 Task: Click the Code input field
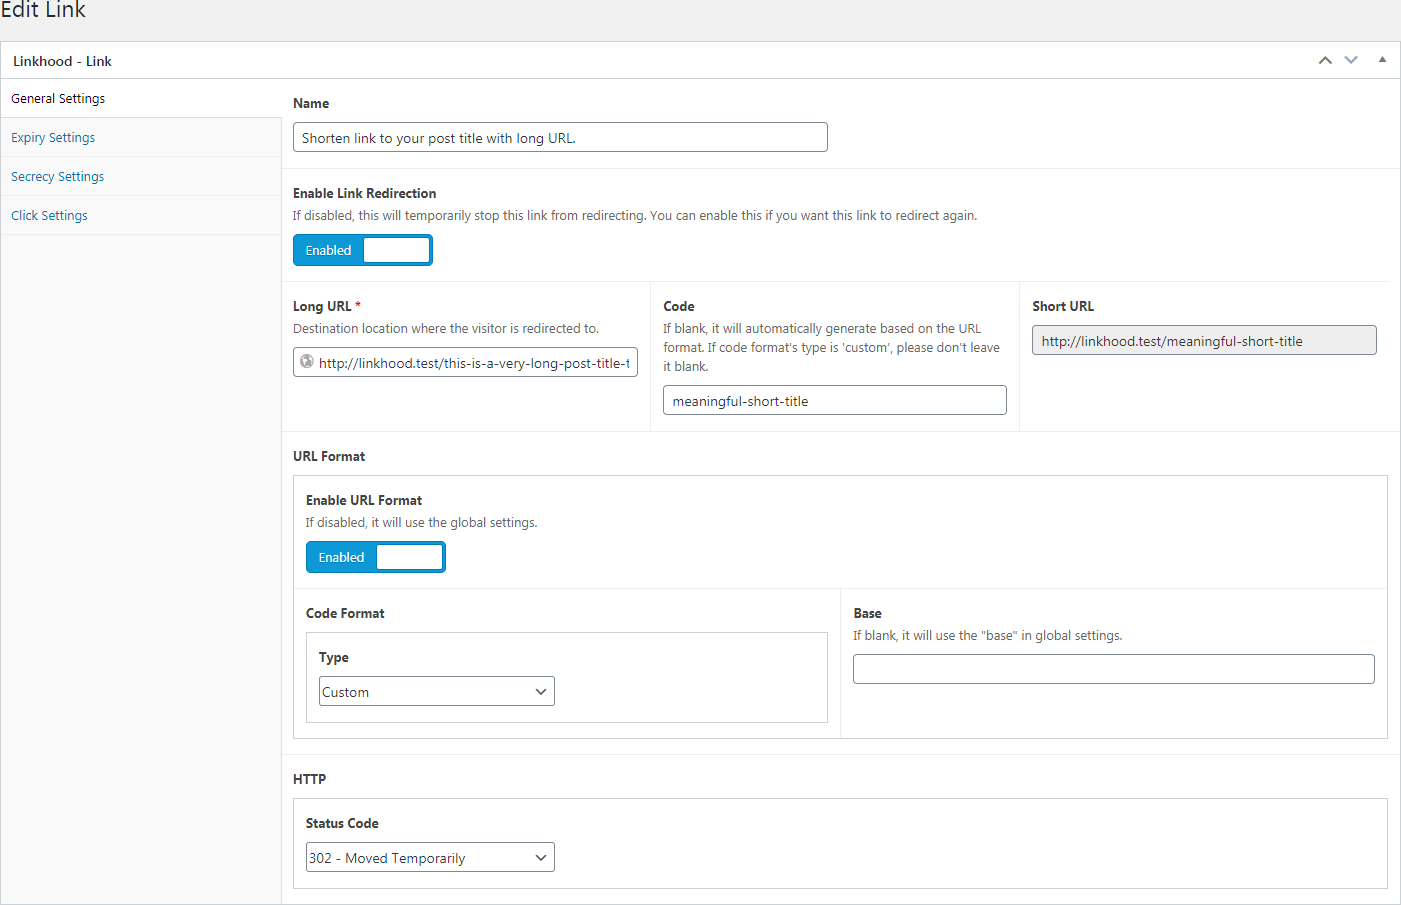pos(835,400)
